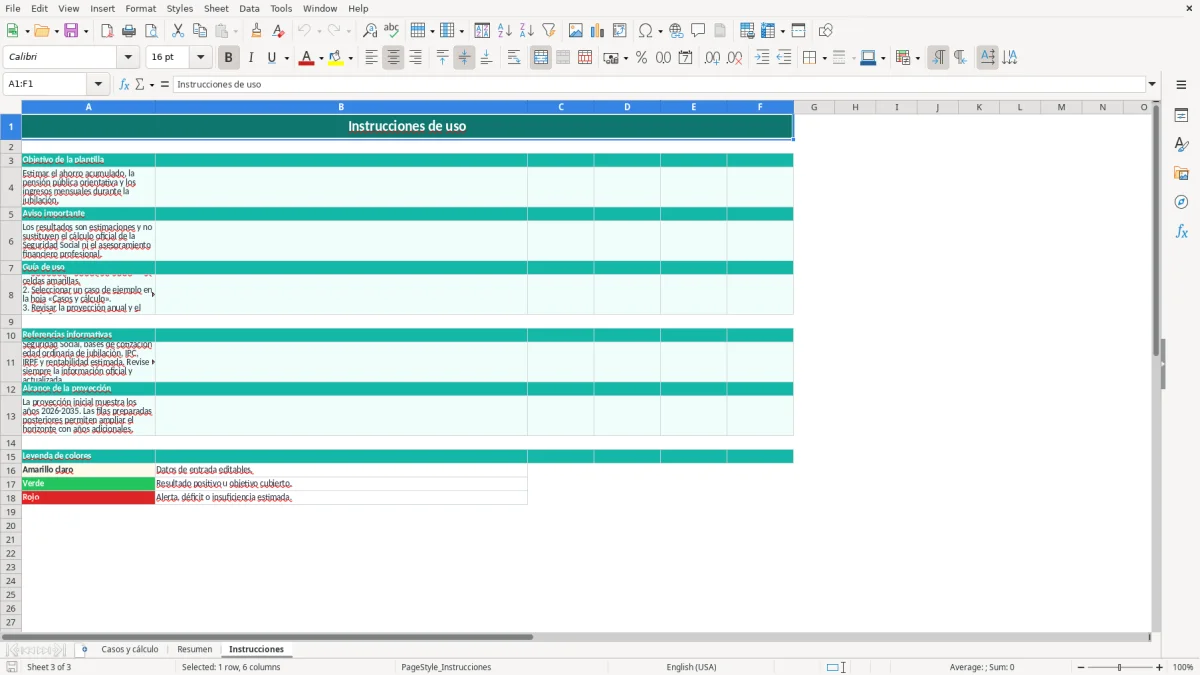Insert an image

coord(576,31)
